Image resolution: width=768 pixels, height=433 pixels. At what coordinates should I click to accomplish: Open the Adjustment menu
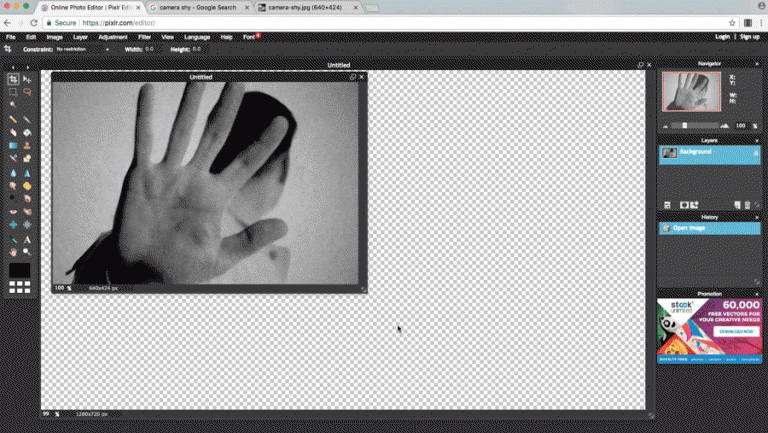point(113,37)
